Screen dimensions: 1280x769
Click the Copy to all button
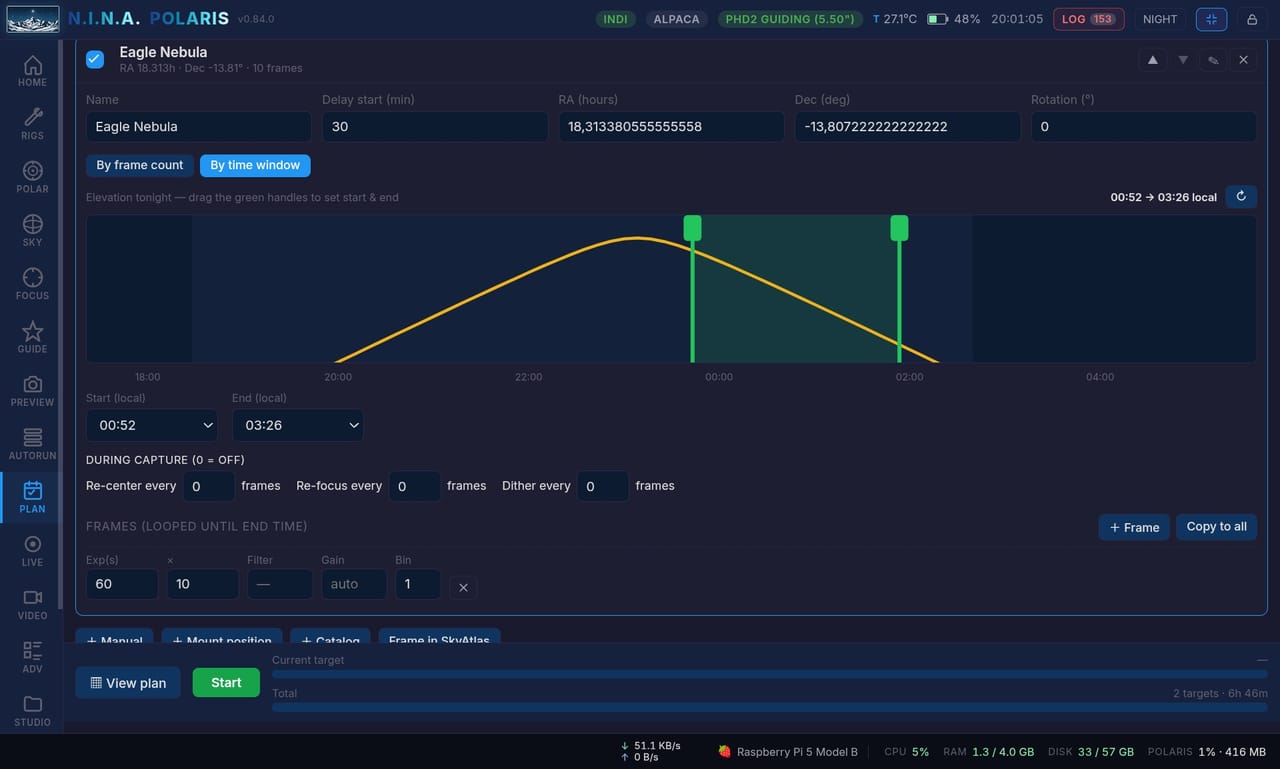tap(1216, 527)
